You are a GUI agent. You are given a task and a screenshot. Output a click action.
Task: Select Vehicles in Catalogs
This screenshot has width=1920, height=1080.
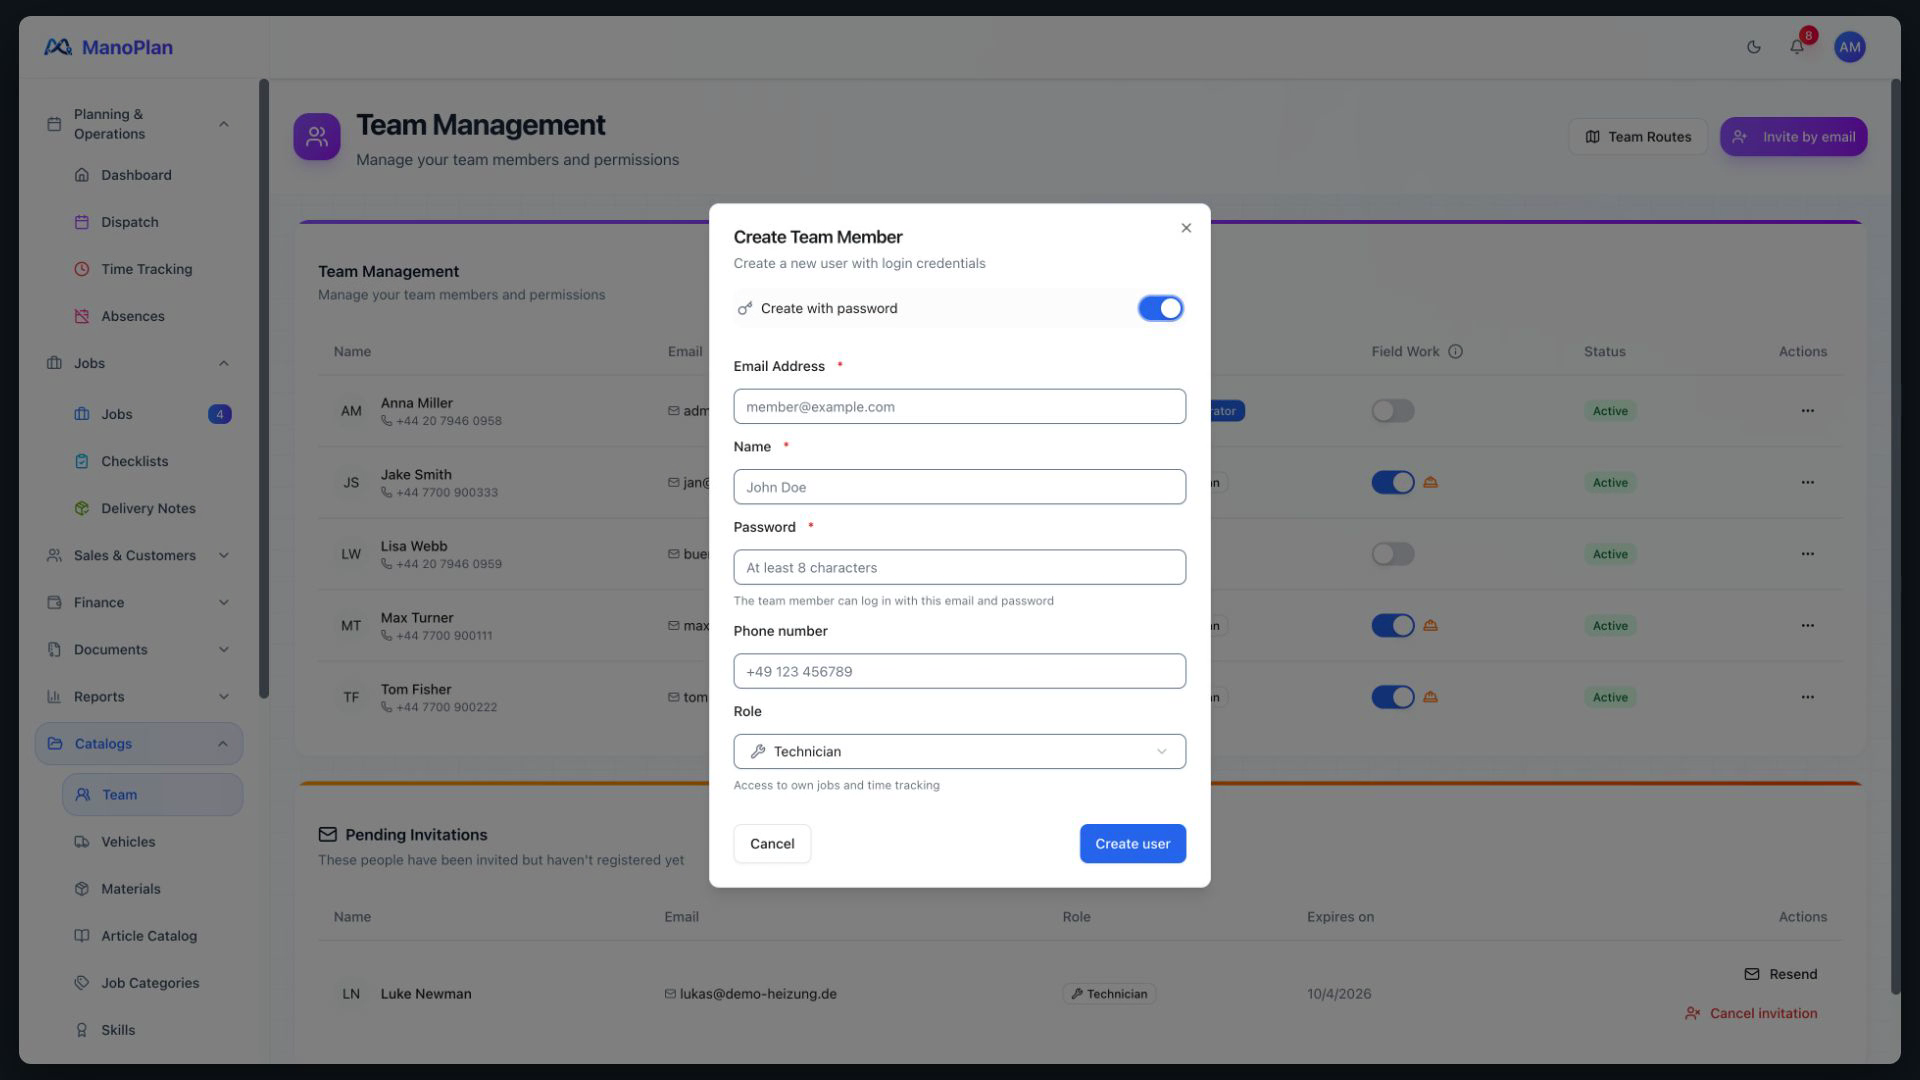tap(152, 842)
